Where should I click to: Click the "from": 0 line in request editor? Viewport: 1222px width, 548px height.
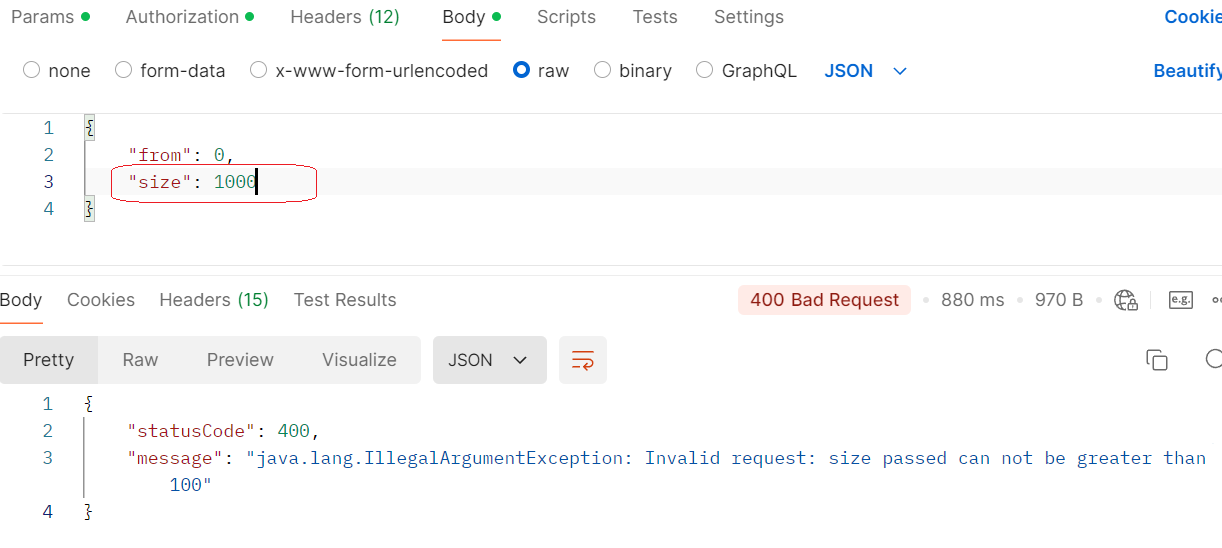(x=180, y=155)
